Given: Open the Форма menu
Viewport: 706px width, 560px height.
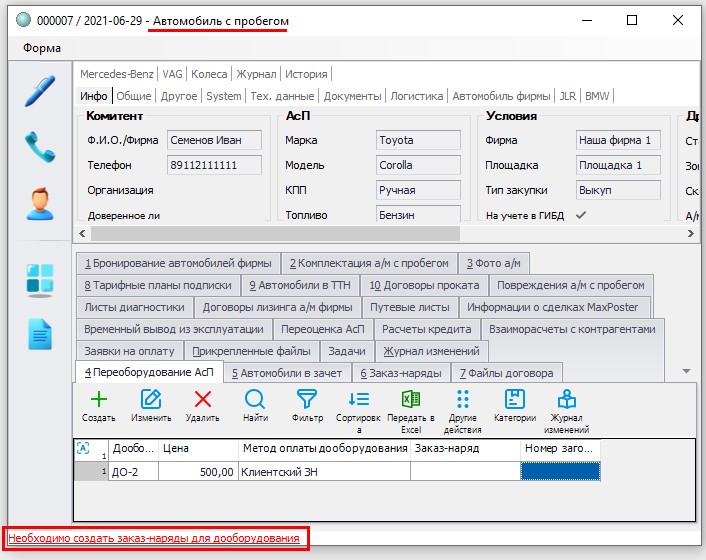Looking at the screenshot, I should pos(41,48).
